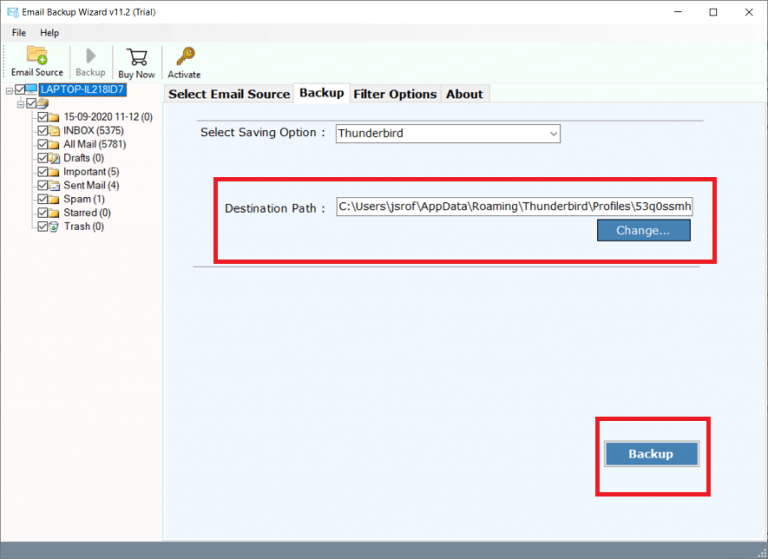Open the Help menu
The width and height of the screenshot is (768, 559).
pyautogui.click(x=49, y=33)
